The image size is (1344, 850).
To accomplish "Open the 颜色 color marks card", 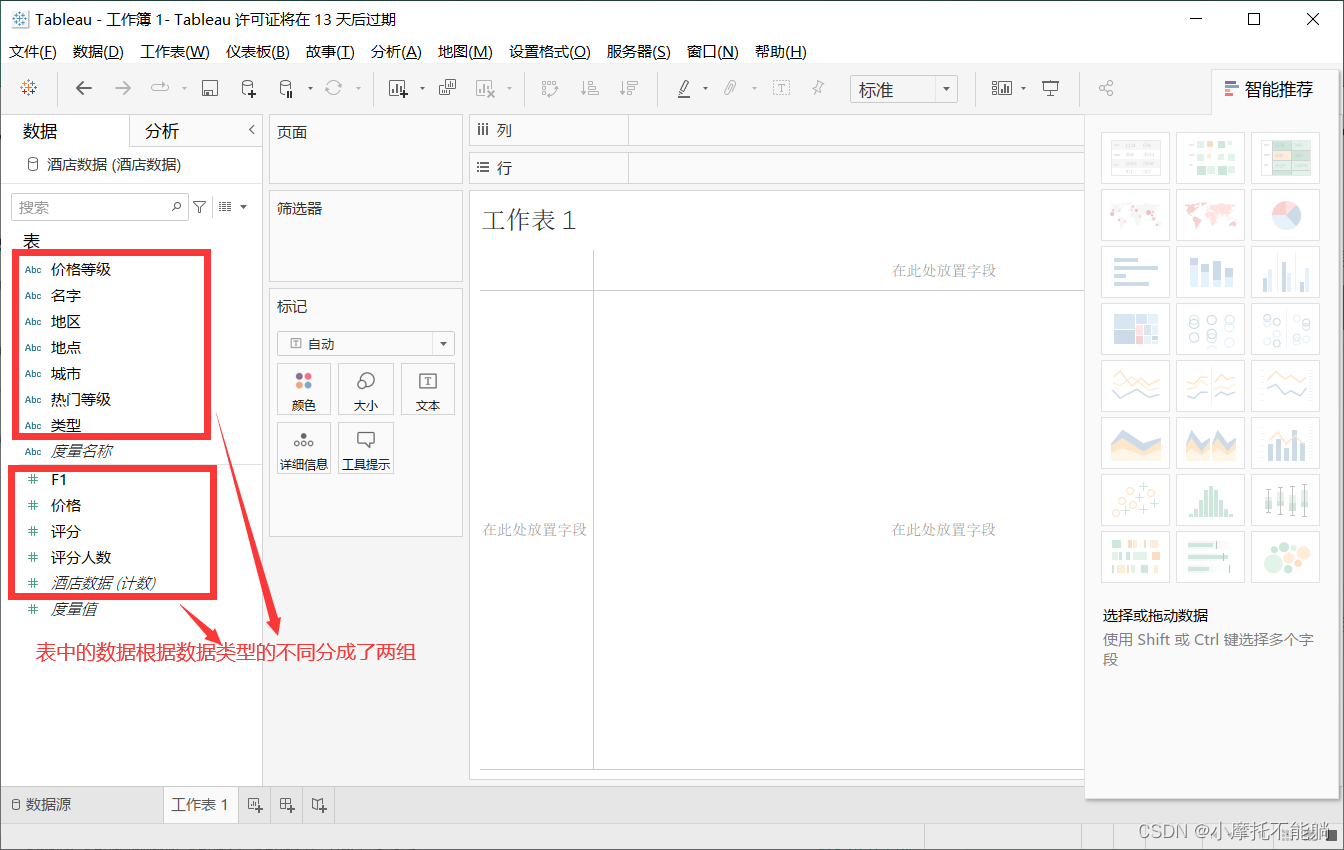I will (x=304, y=390).
